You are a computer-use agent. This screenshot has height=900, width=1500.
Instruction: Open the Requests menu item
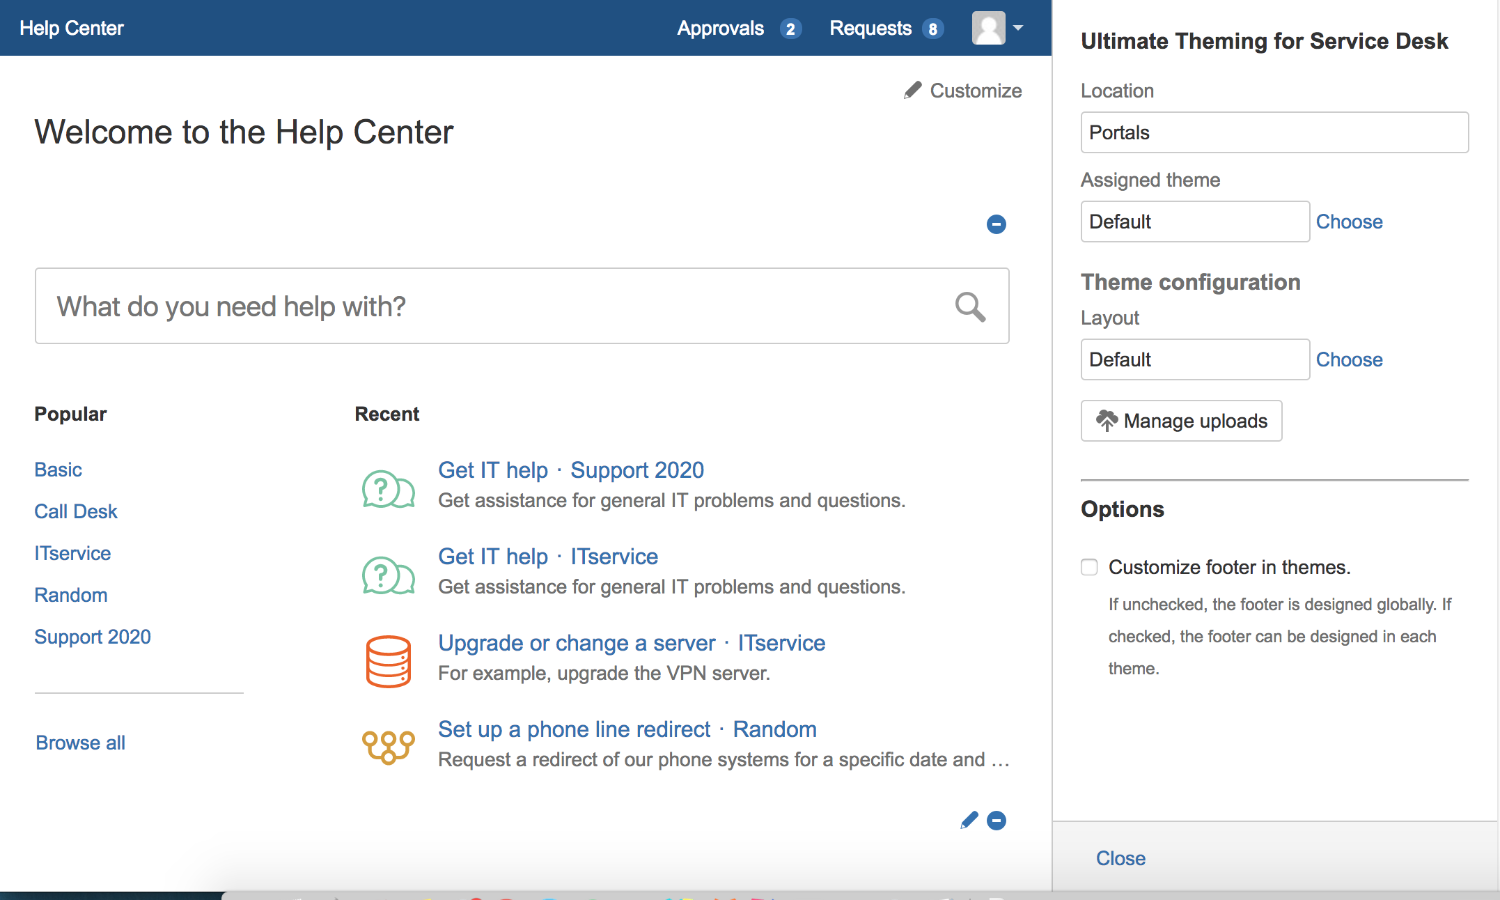(x=870, y=28)
